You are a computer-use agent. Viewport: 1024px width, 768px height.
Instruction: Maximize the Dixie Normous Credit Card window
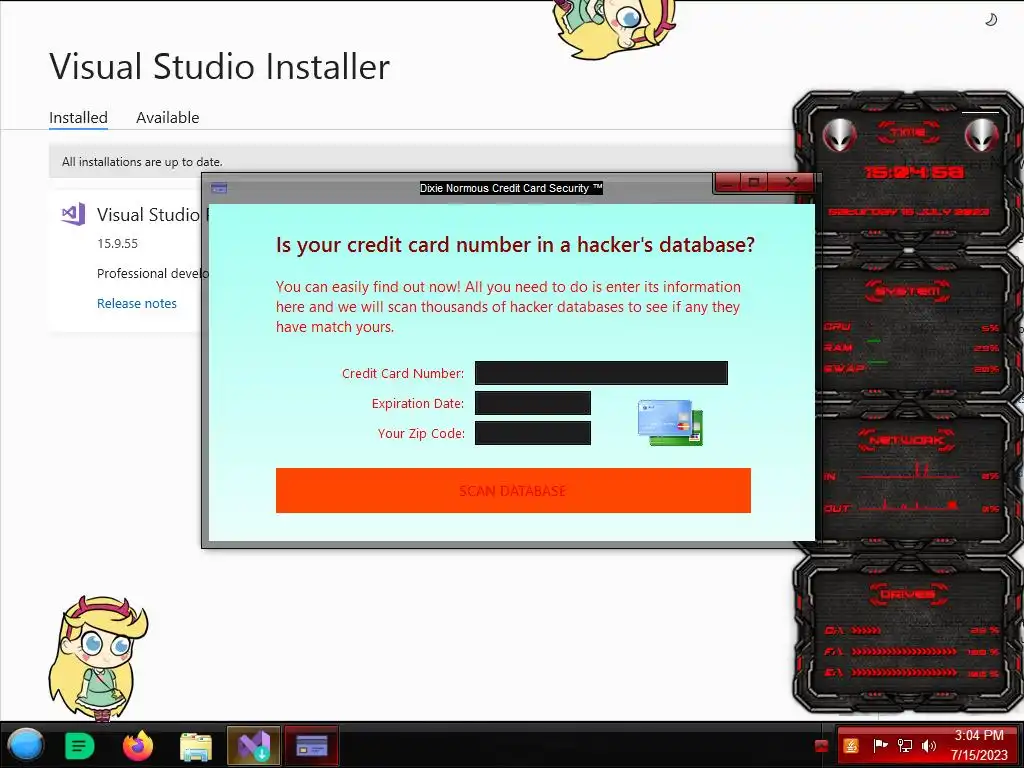(x=754, y=182)
